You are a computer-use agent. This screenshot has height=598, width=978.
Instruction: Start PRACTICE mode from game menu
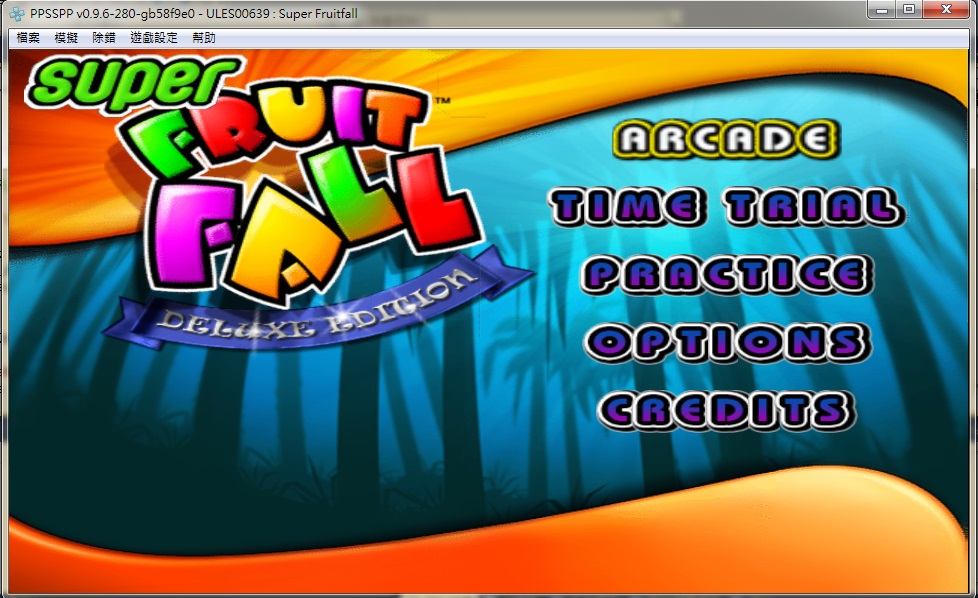(x=726, y=274)
